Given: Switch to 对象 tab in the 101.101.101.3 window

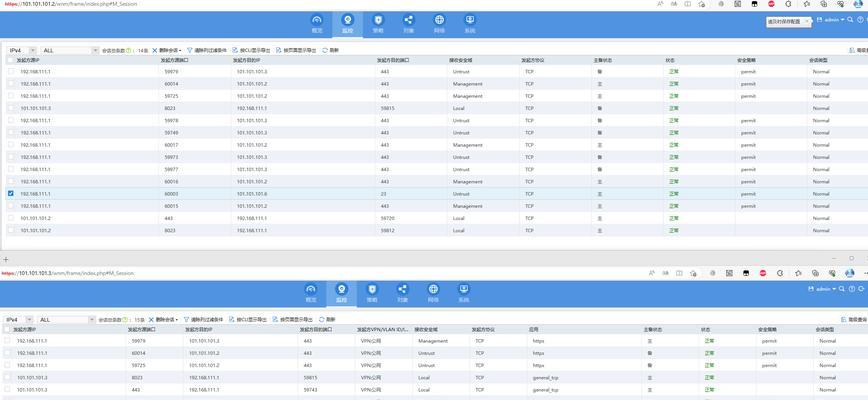Looking at the screenshot, I should (x=402, y=293).
